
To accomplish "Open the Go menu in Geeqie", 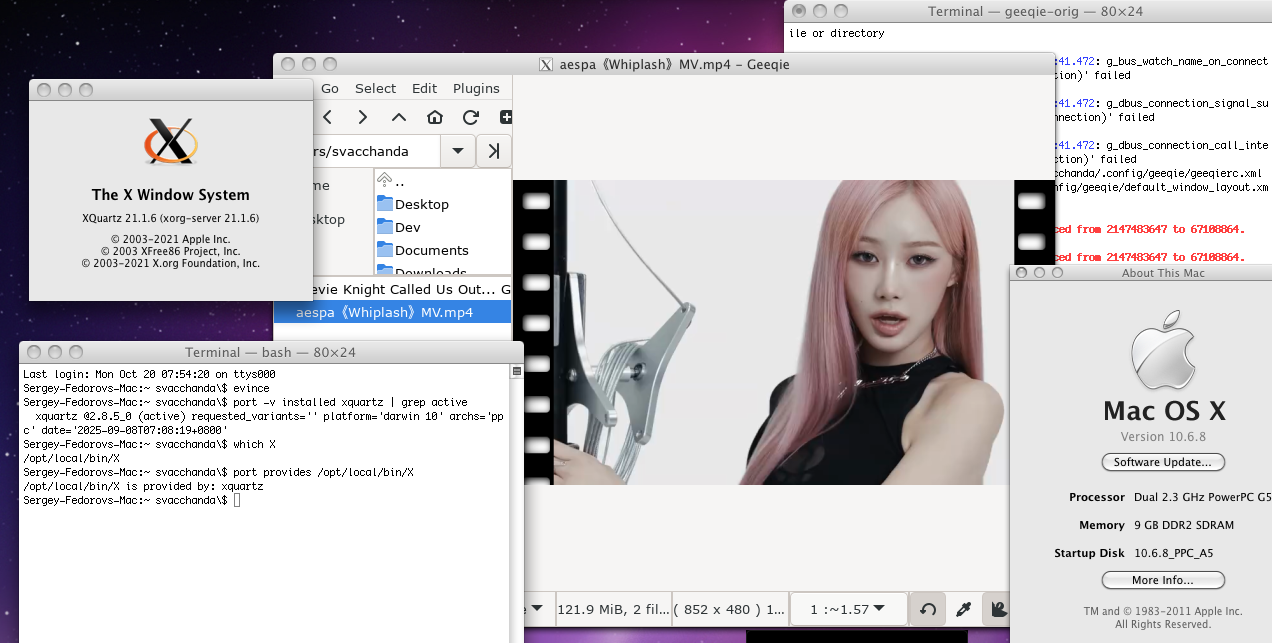I will tap(330, 88).
